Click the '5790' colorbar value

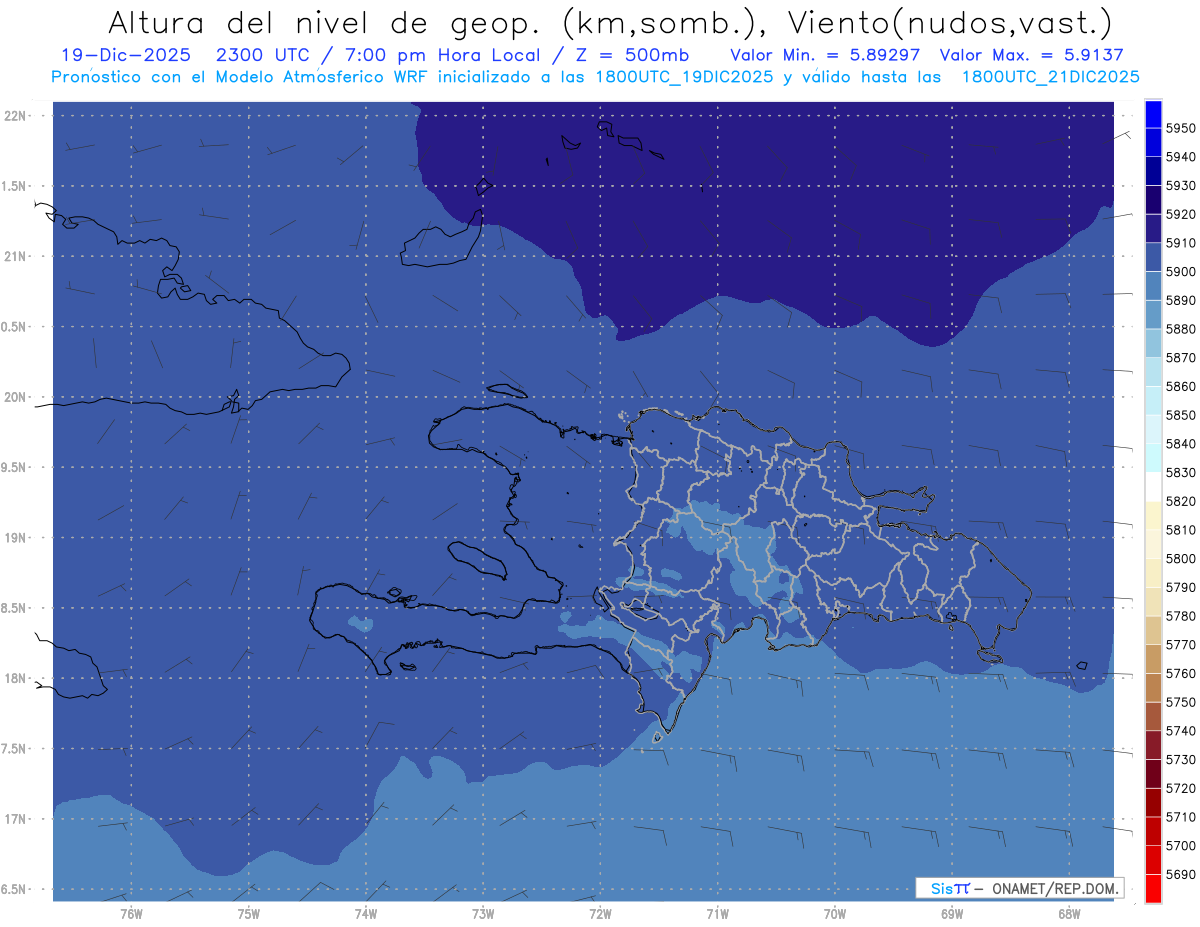point(1180,587)
